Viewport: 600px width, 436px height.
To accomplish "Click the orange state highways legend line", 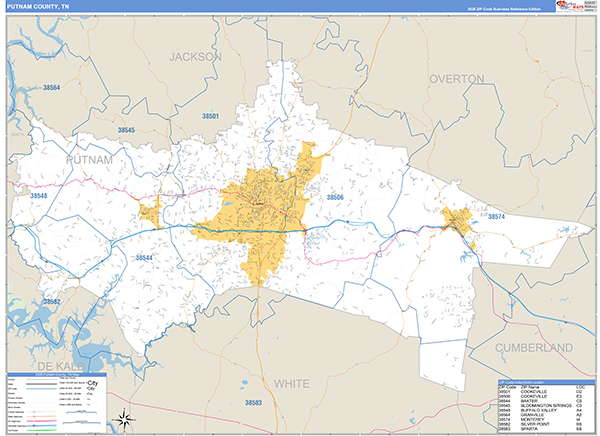I will (41, 416).
